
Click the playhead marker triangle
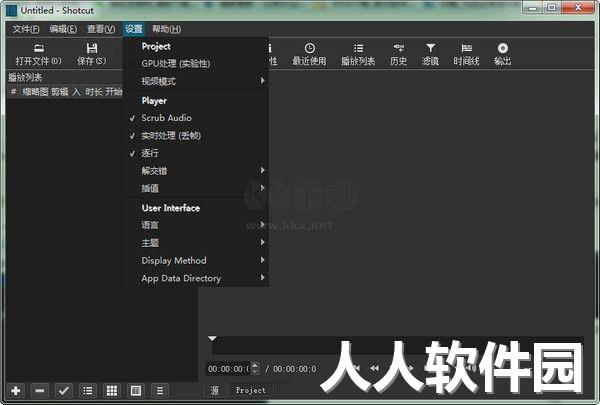pos(212,338)
